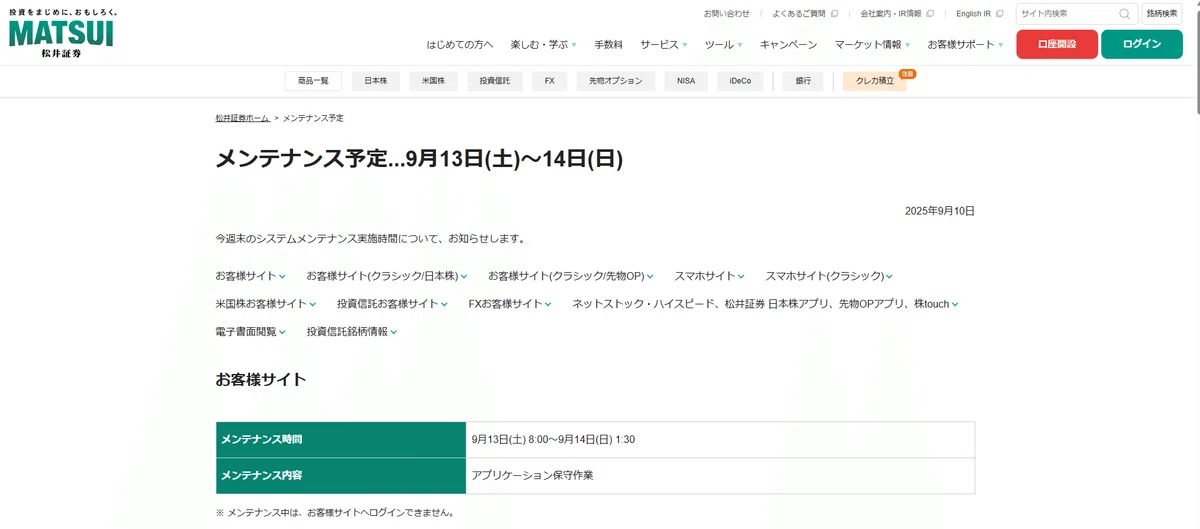Open the お問い合わせ link
The width and height of the screenshot is (1200, 529).
coord(727,14)
